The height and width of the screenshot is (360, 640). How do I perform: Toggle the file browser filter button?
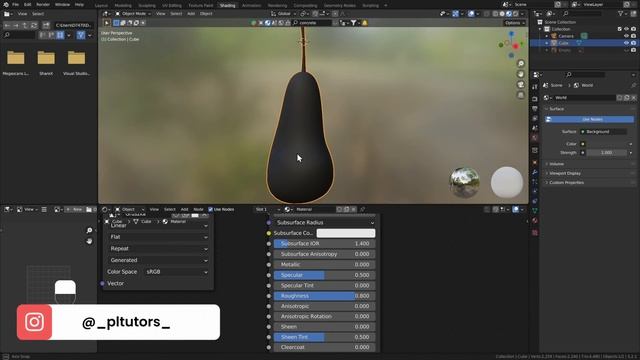click(81, 36)
